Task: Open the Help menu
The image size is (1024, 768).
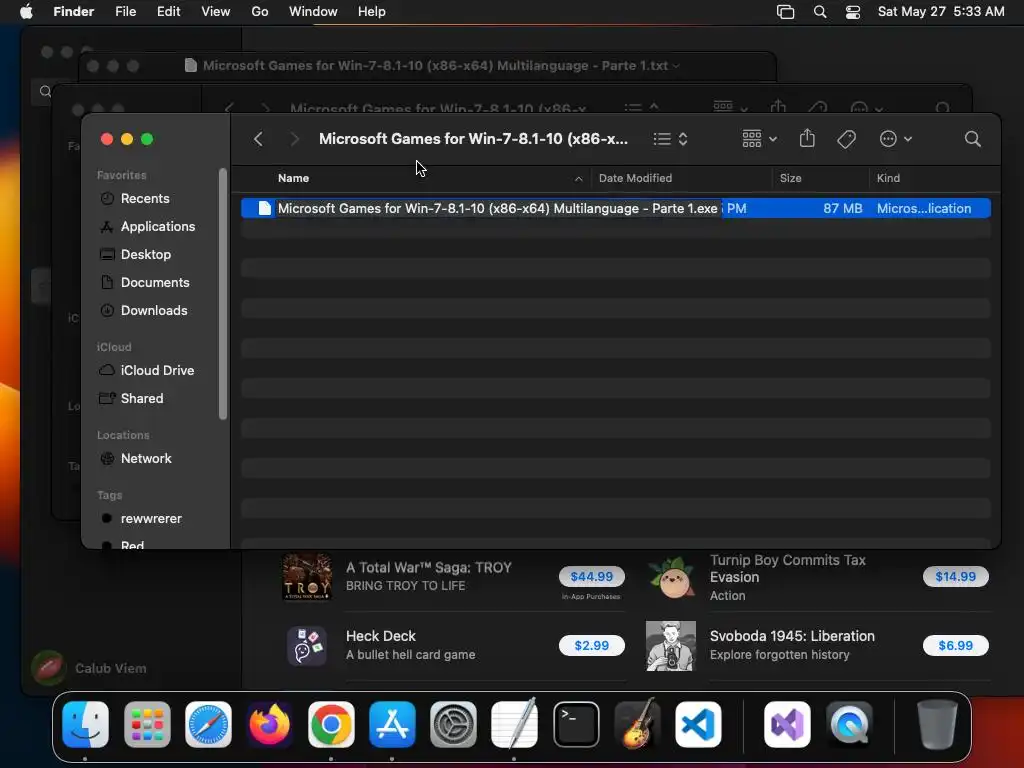Action: (372, 12)
